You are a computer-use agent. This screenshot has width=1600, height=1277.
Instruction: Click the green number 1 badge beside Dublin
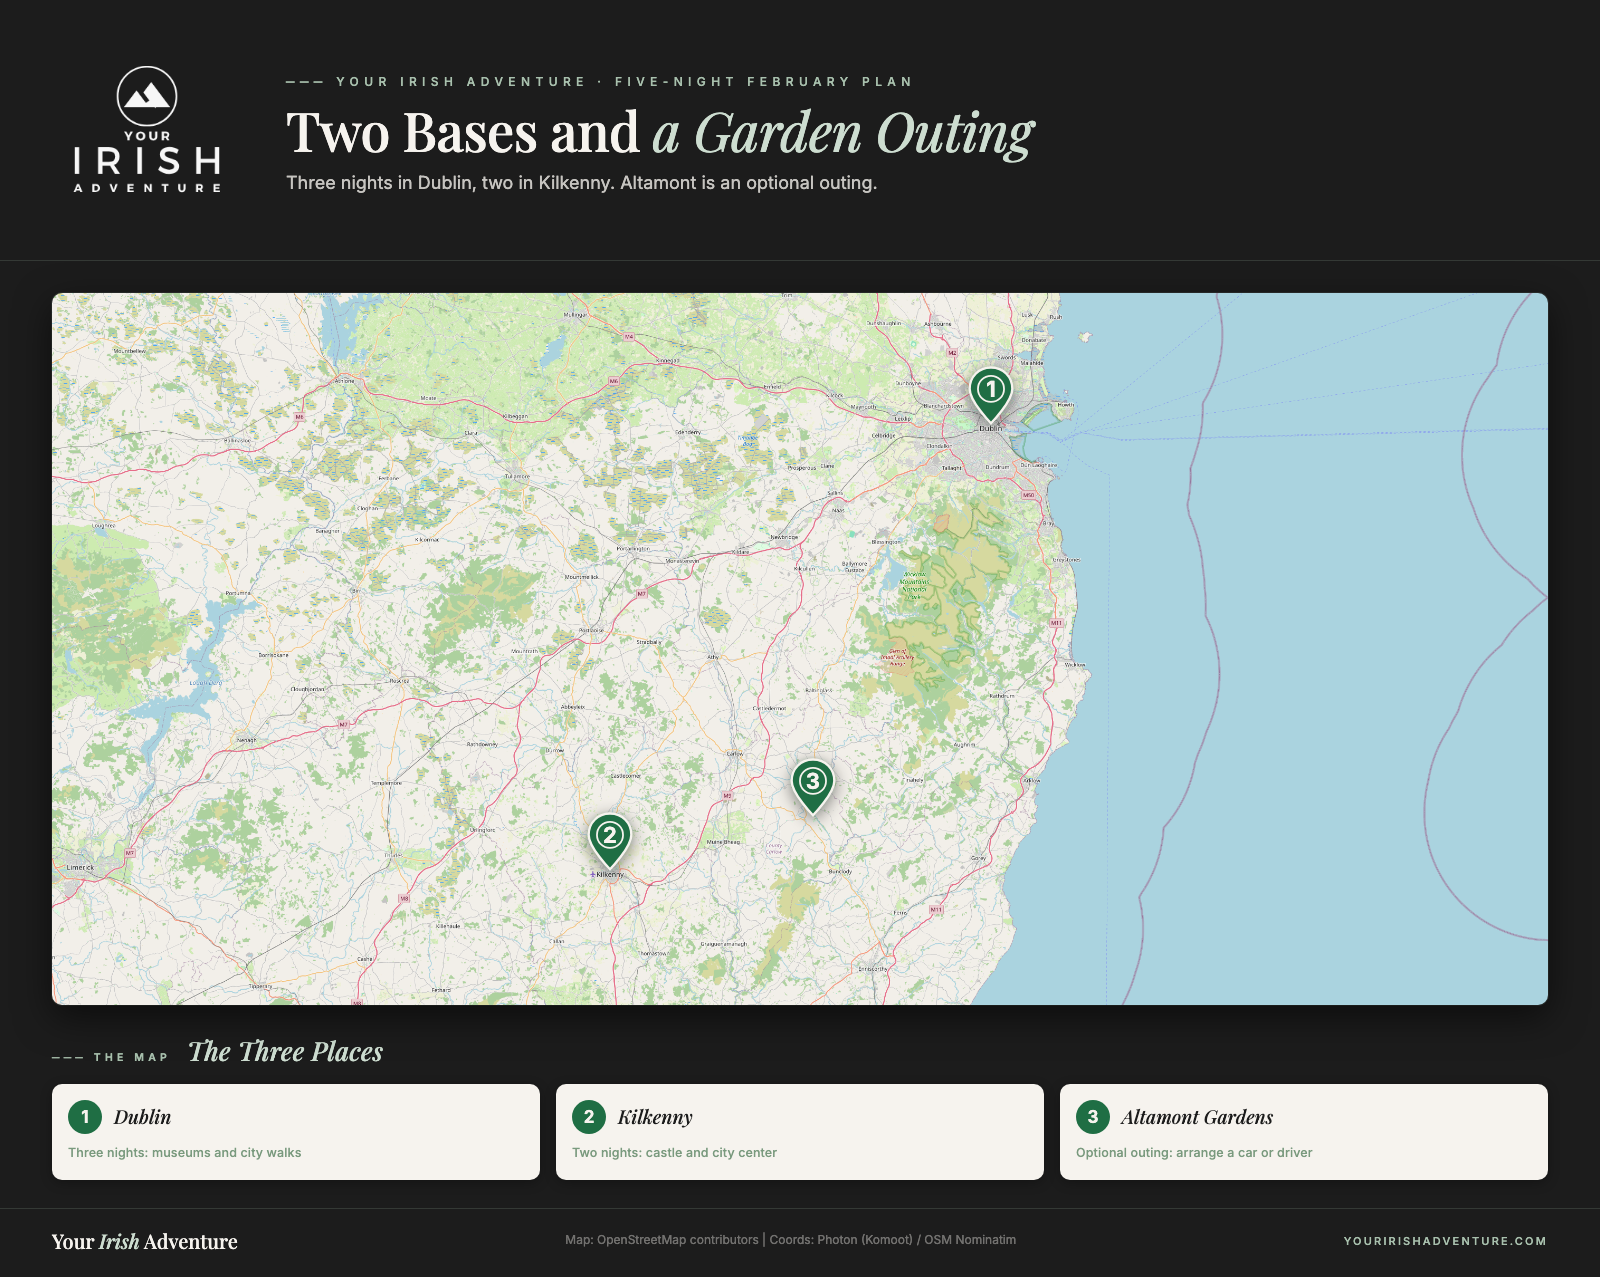[x=85, y=1117]
